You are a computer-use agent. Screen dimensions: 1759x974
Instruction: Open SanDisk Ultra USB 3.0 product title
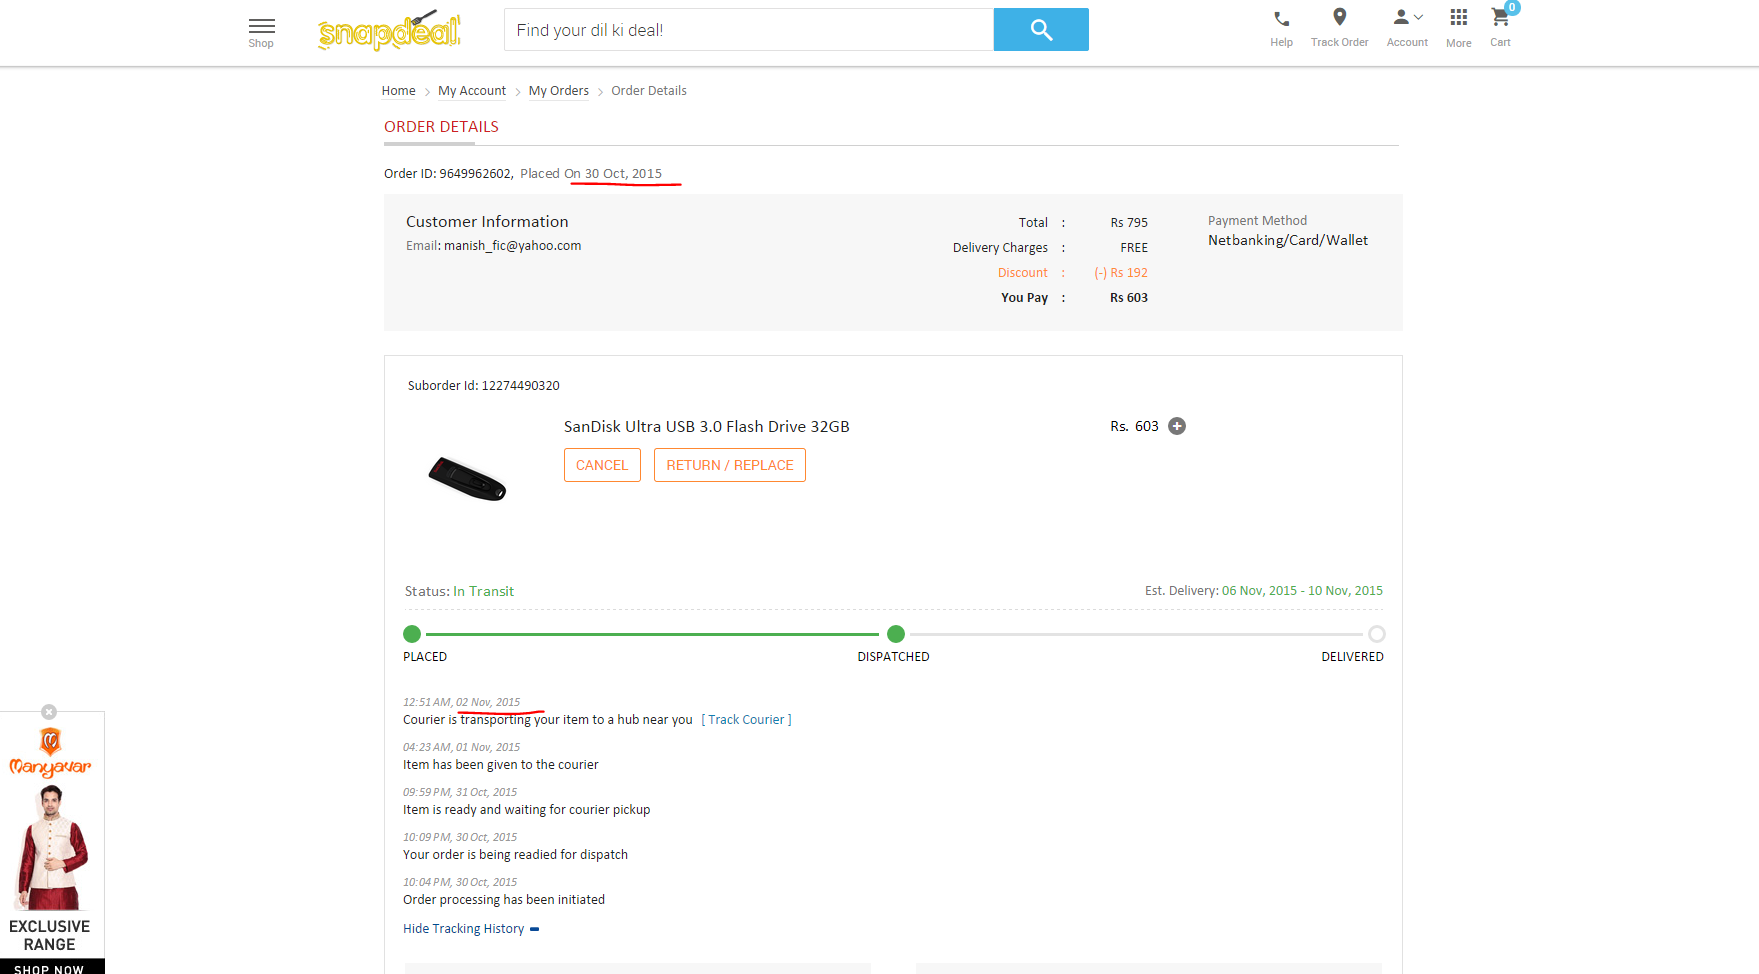tap(706, 427)
